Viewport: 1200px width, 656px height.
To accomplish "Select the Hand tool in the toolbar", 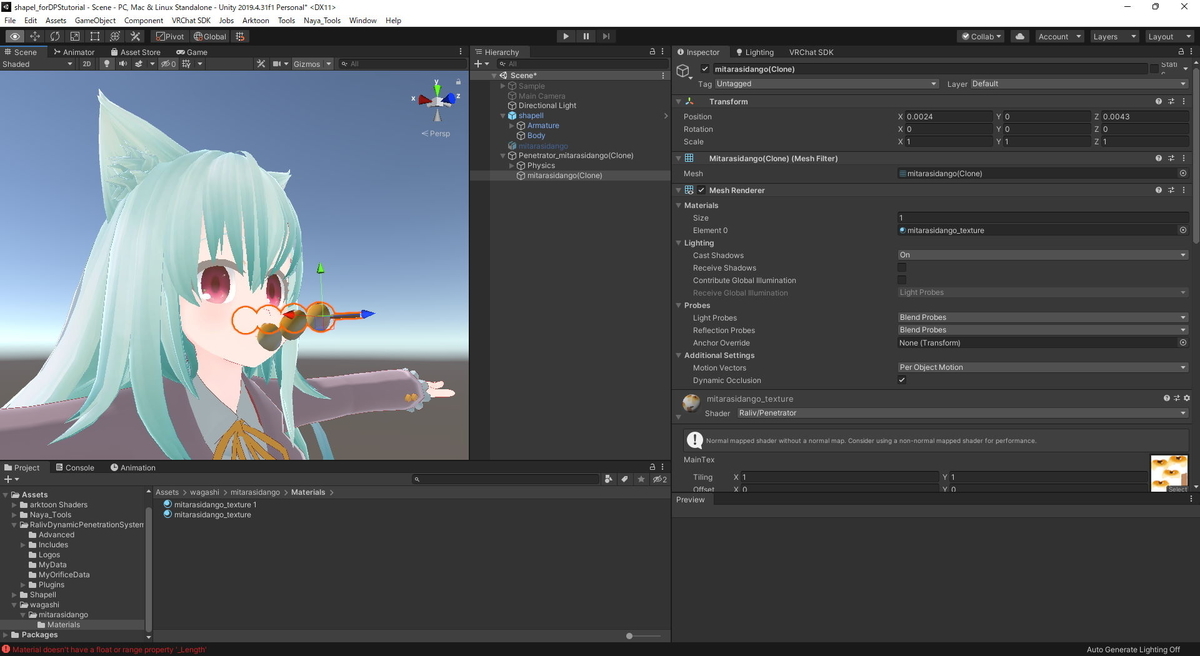I will [x=14, y=36].
